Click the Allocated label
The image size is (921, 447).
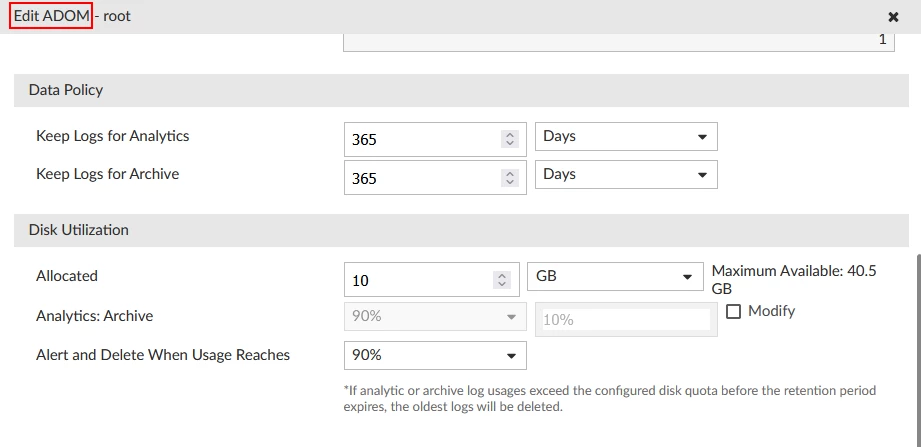click(67, 276)
